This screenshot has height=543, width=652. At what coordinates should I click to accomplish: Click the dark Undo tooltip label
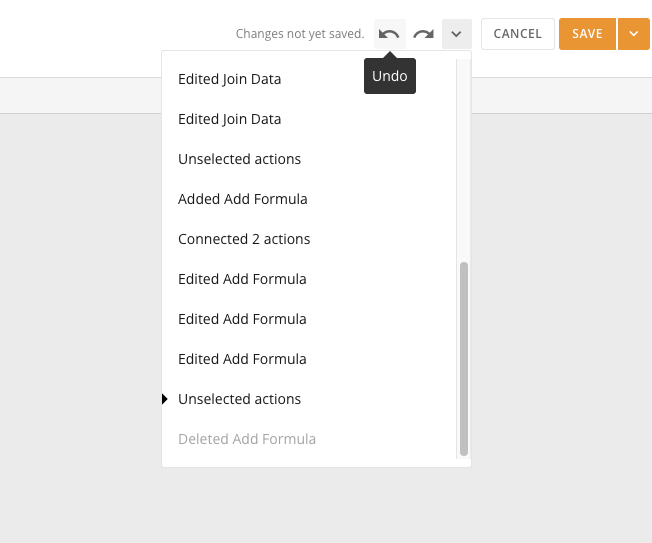(x=390, y=76)
